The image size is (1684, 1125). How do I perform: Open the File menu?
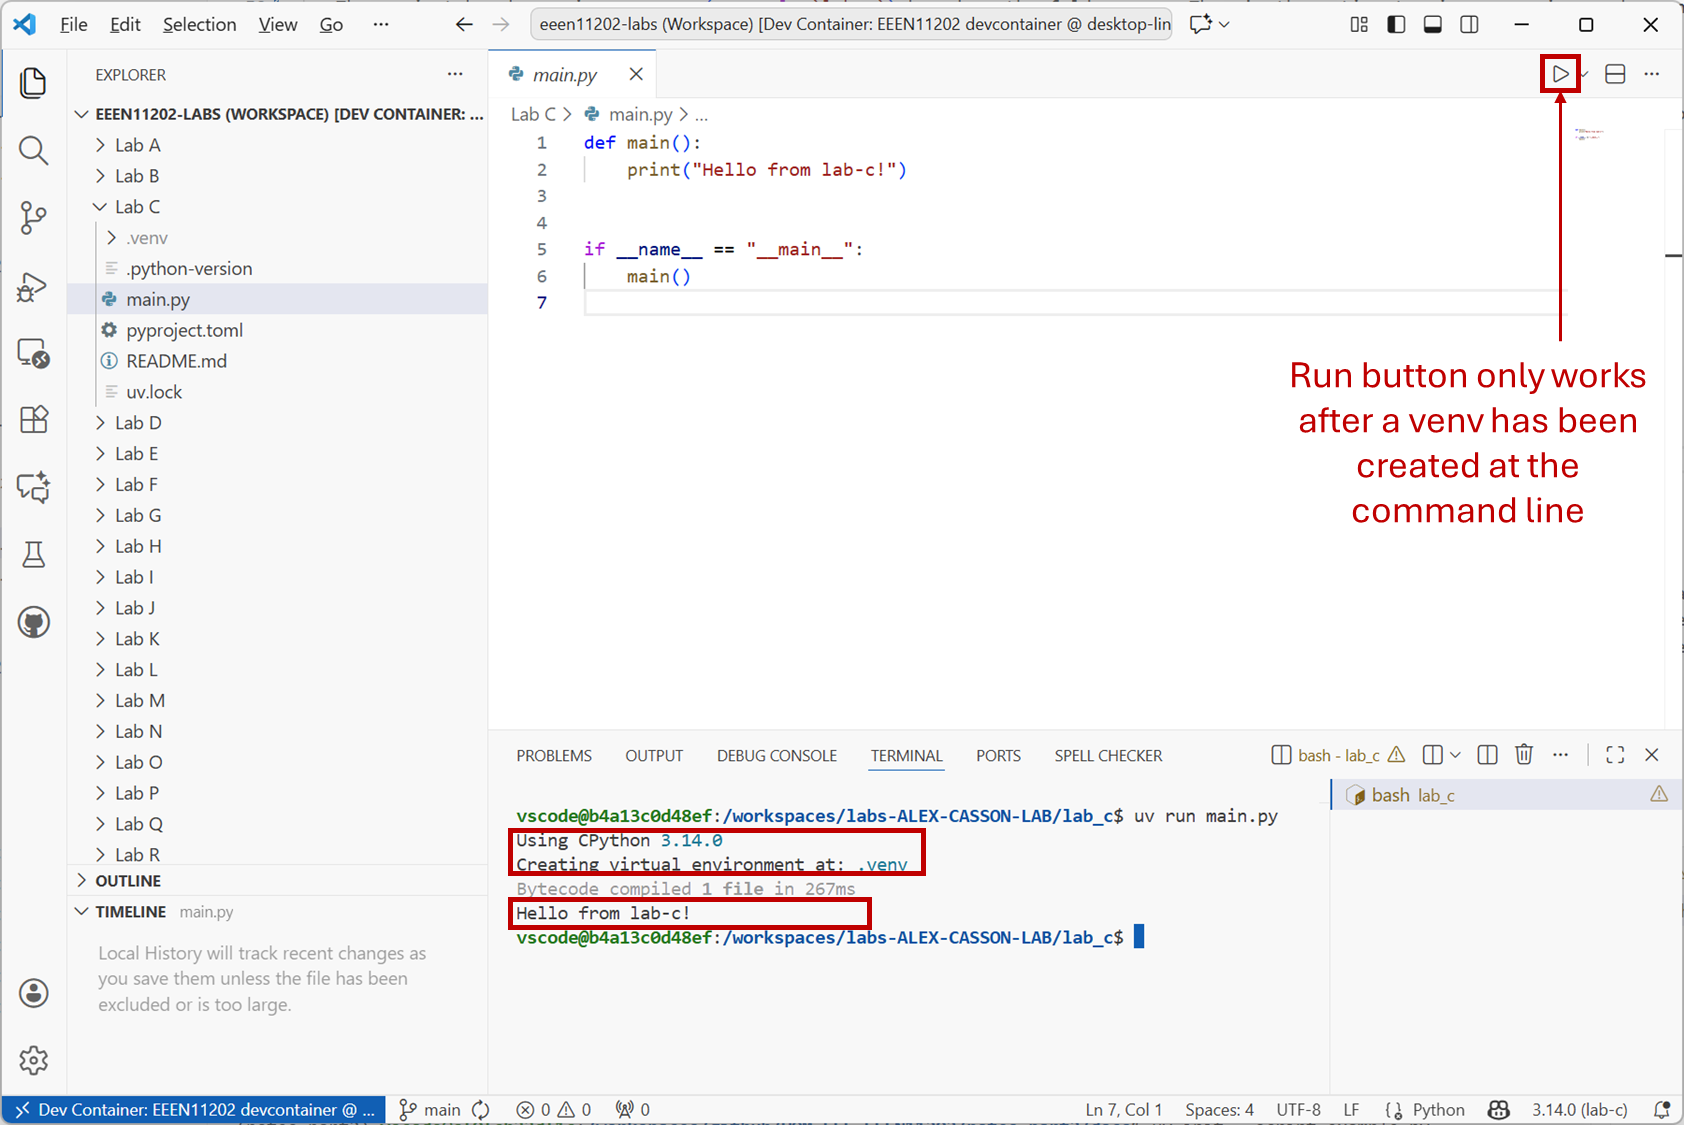coord(73,25)
